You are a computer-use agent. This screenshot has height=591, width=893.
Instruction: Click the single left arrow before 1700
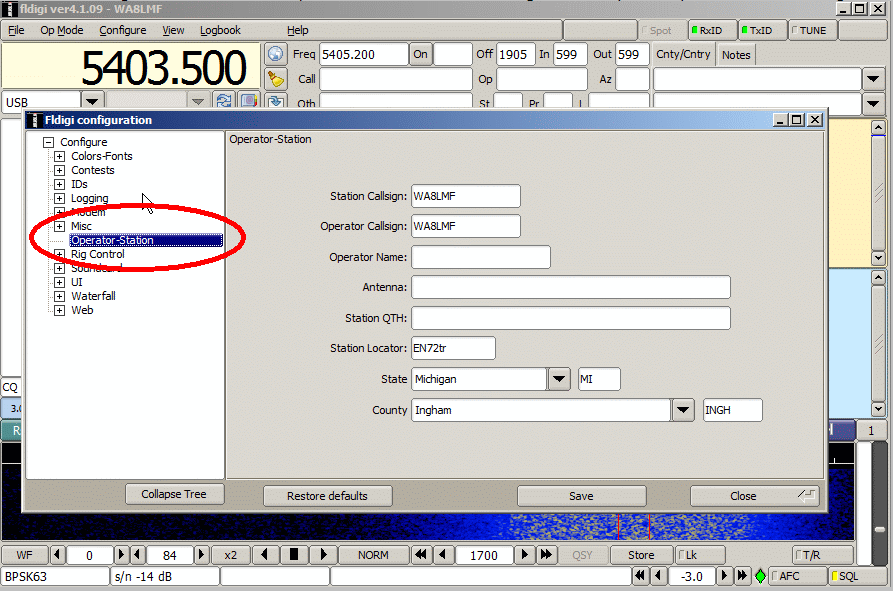444,555
